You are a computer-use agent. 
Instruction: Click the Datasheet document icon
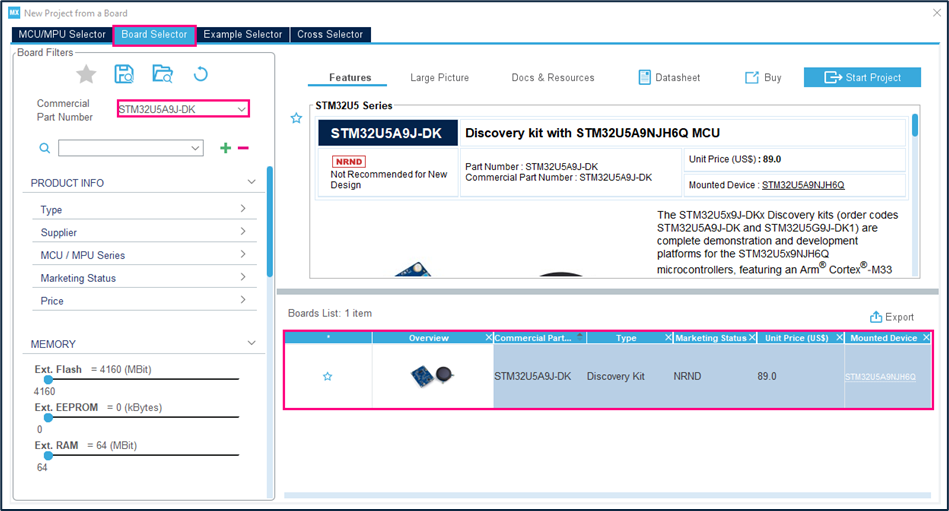[x=645, y=77]
